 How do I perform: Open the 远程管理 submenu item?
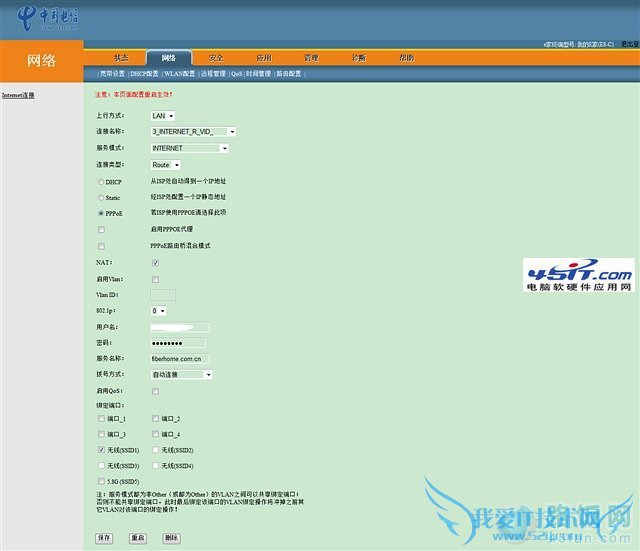(x=213, y=74)
